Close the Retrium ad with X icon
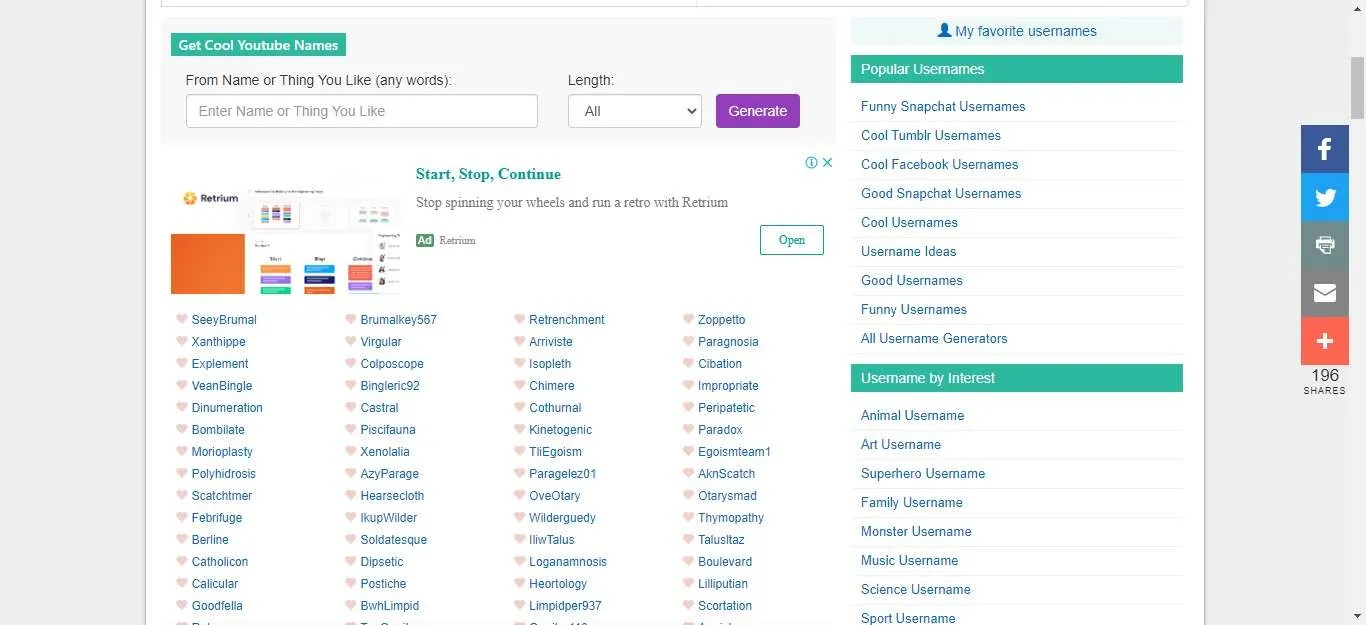 pos(828,163)
